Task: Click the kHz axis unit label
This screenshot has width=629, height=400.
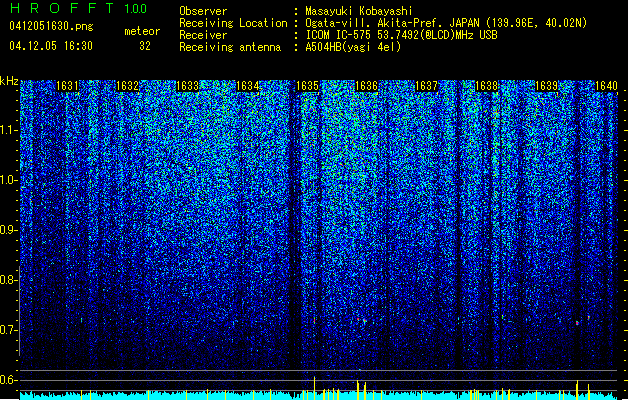Action: pos(9,81)
